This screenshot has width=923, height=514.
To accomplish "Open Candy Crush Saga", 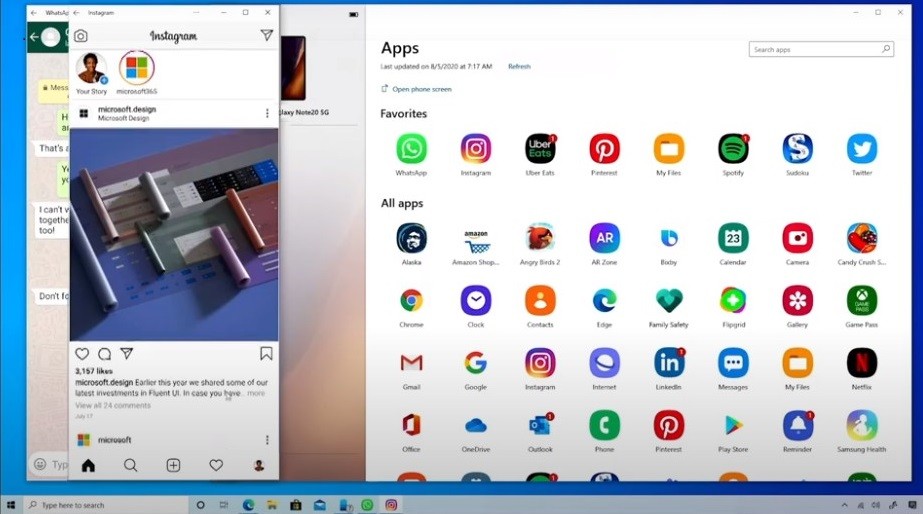I will pos(862,238).
